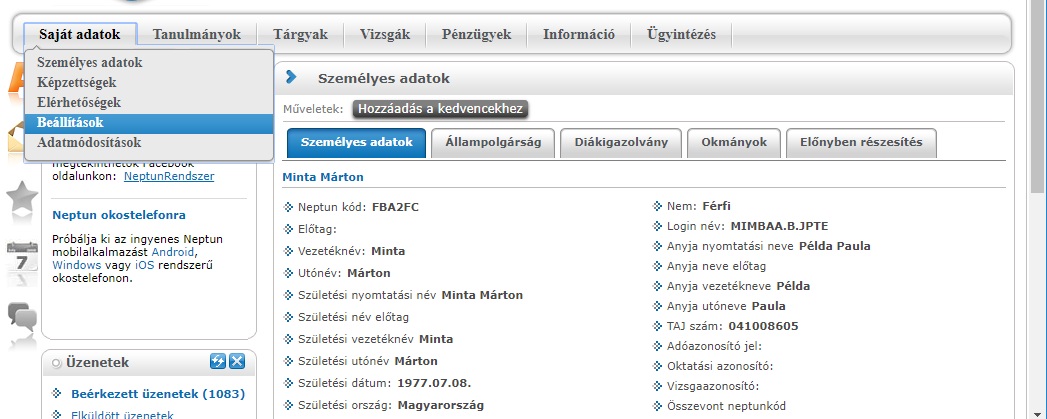Click the arrow icon beside Személyes adatok header
Image resolution: width=1047 pixels, height=419 pixels.
click(x=292, y=77)
